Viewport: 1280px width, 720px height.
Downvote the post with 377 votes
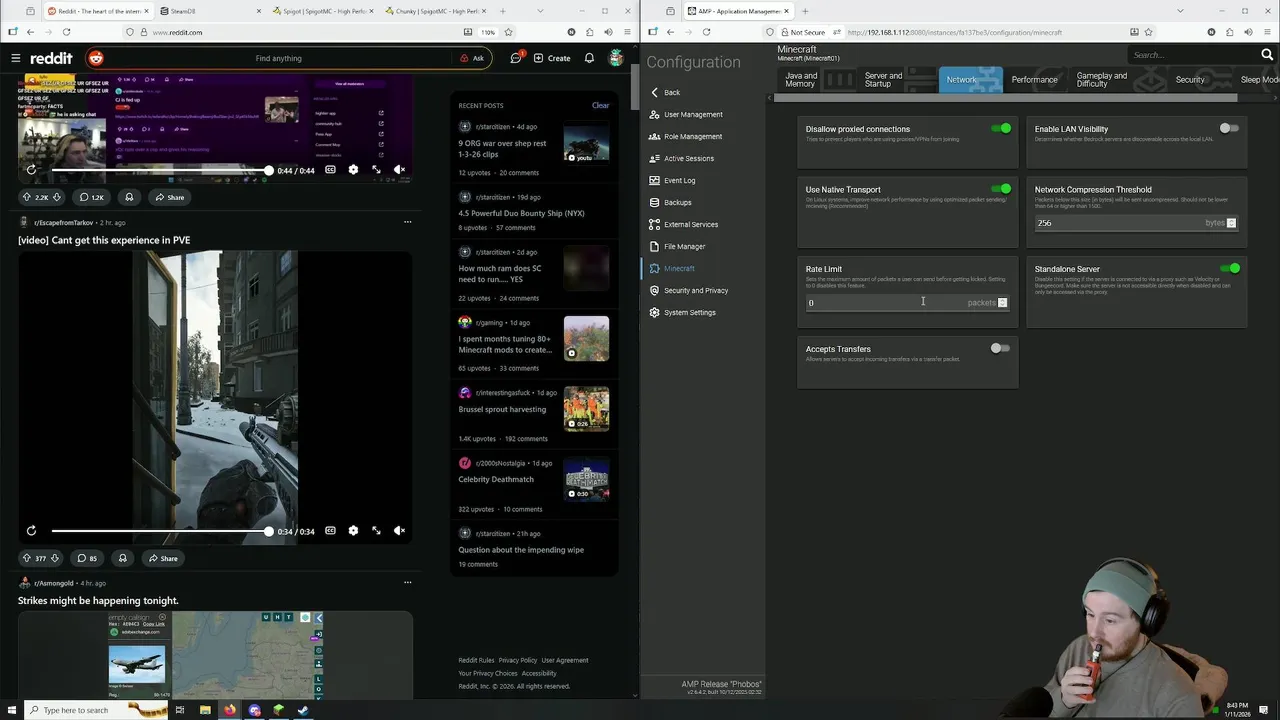54,558
